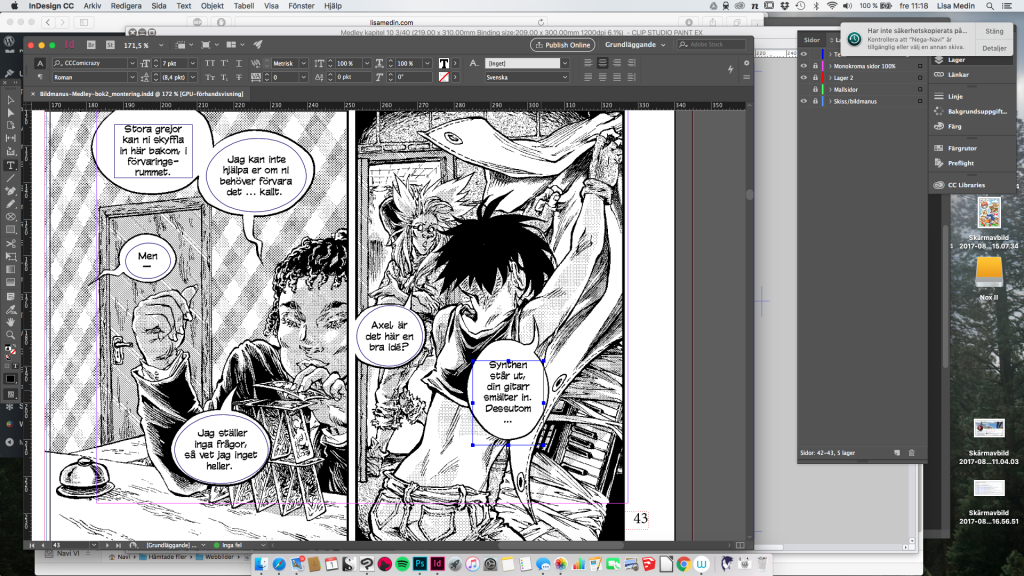Center-align the paragraph text
The width and height of the screenshot is (1024, 576).
[603, 63]
